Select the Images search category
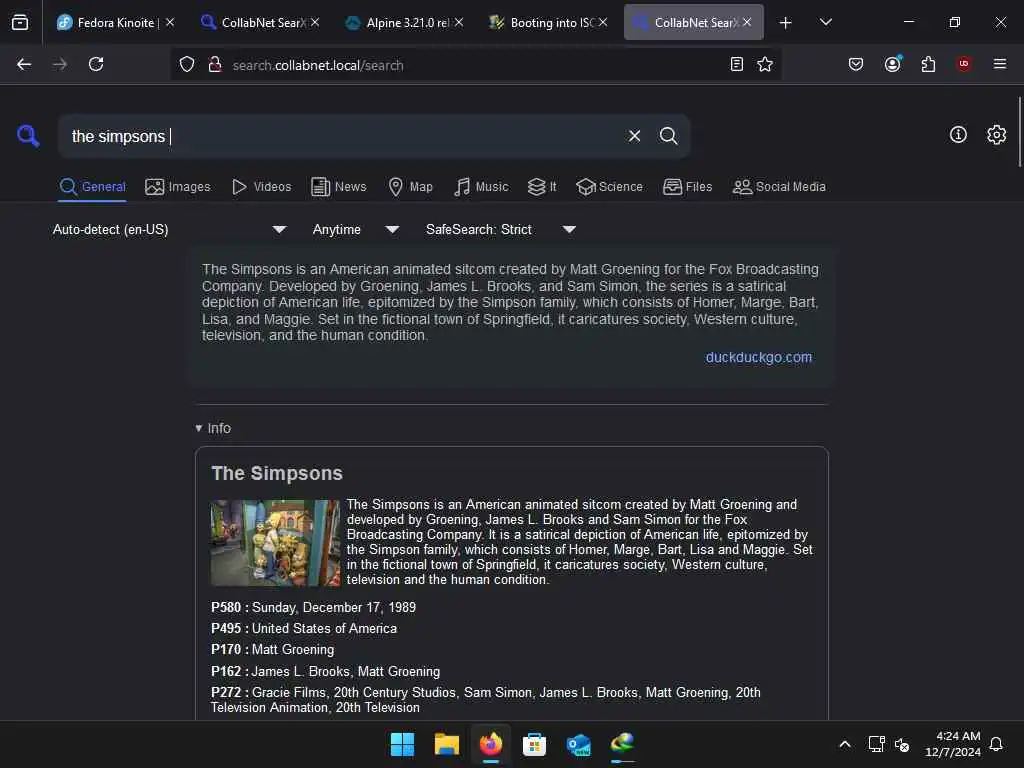 178,187
